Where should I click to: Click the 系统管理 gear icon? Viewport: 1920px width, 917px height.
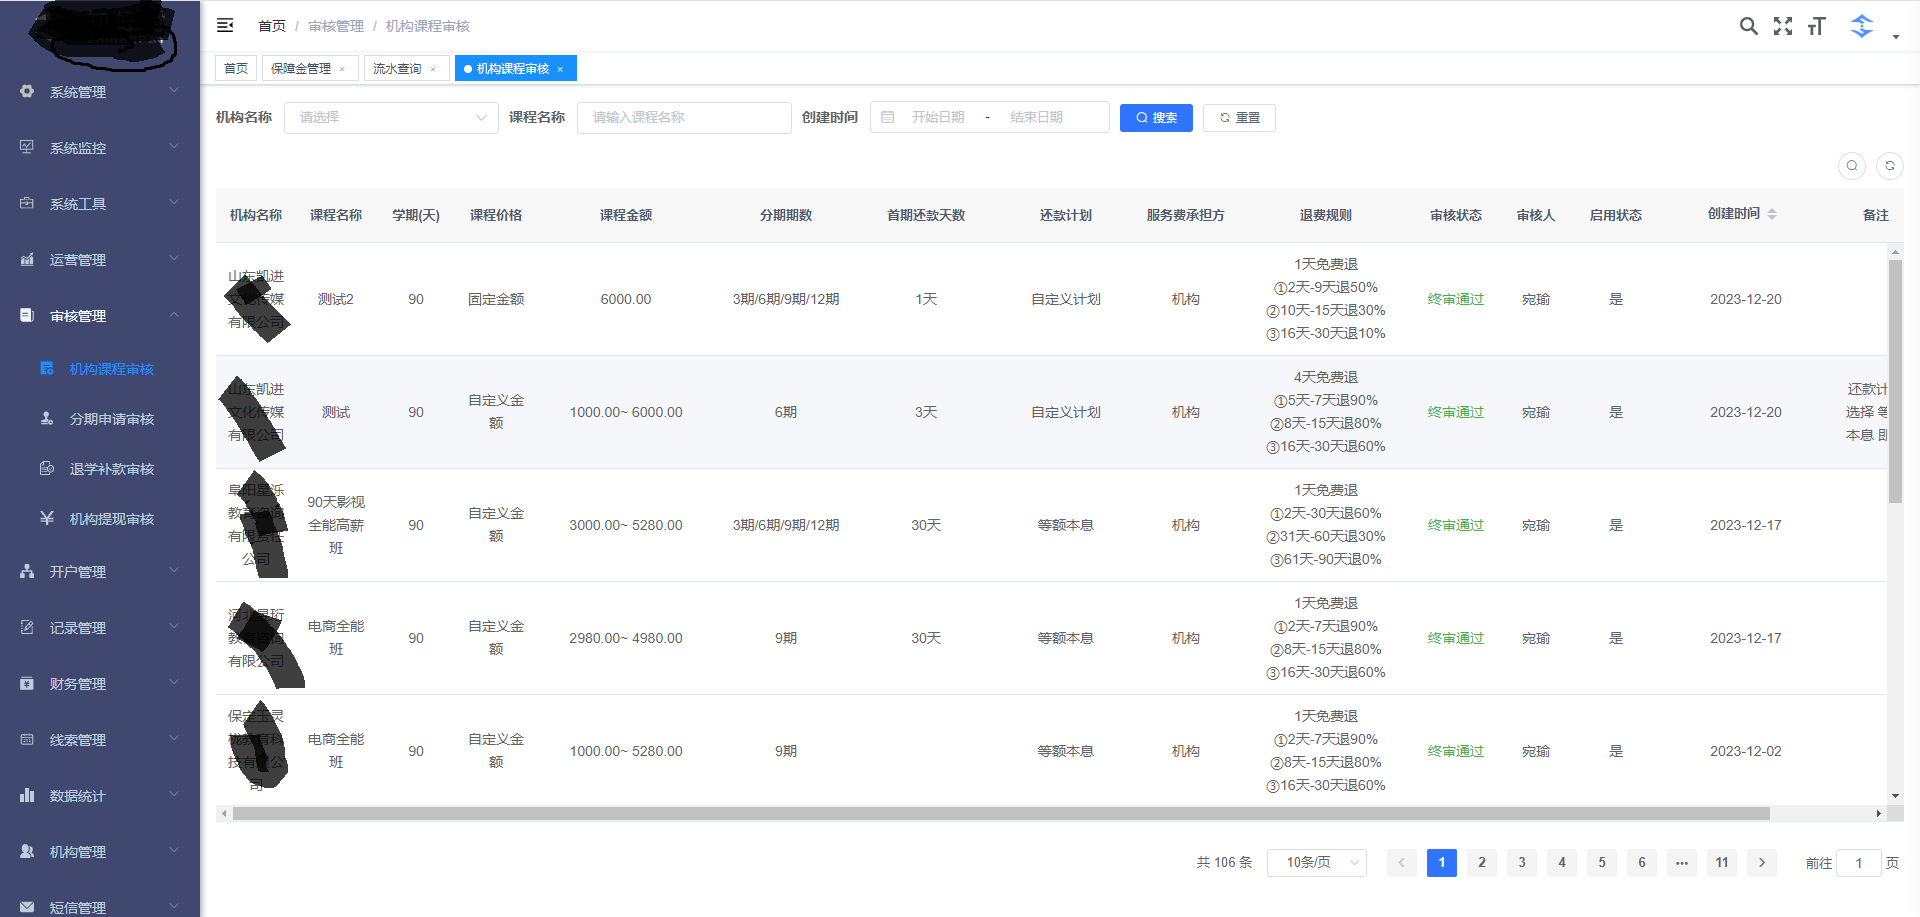(x=27, y=91)
